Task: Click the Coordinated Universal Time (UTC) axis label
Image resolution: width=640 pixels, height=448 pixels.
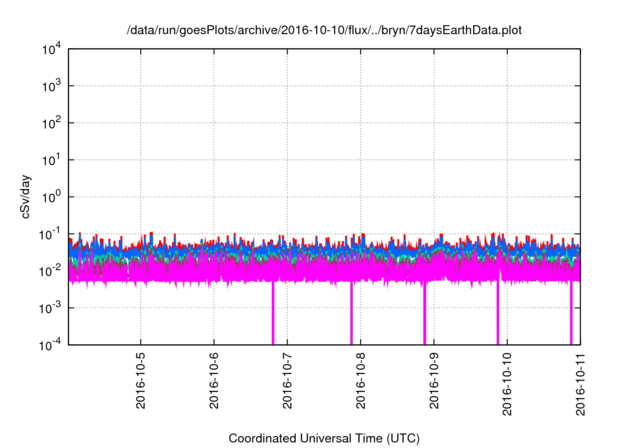Action: point(324,438)
